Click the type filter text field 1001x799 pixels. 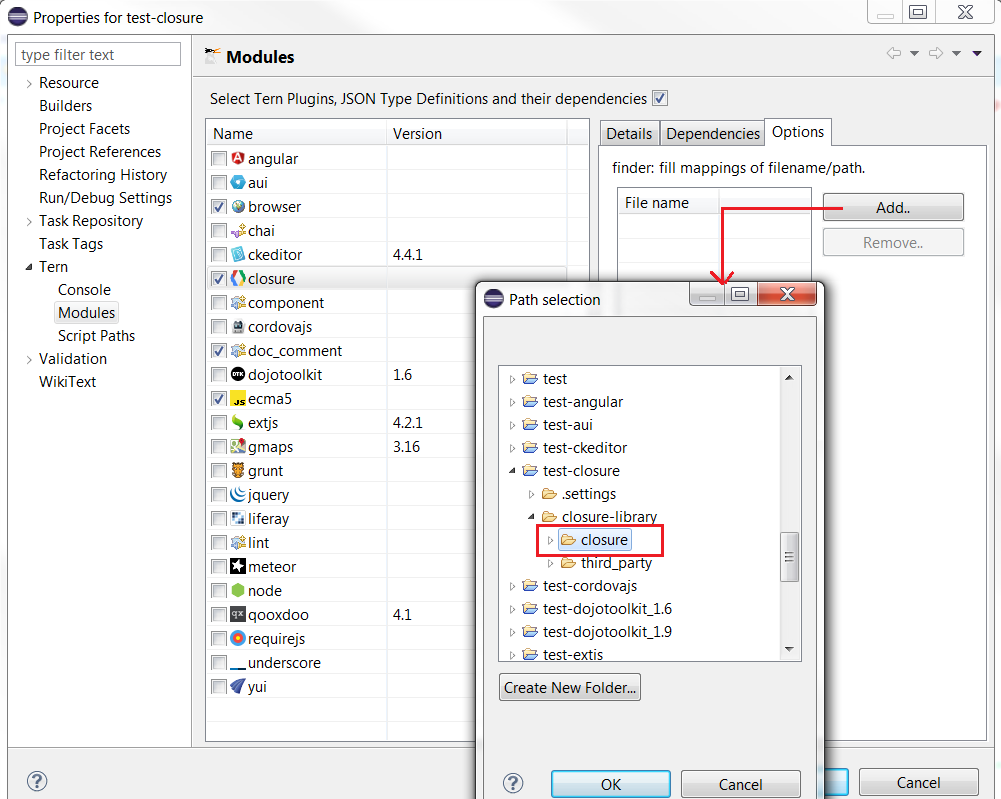click(99, 55)
